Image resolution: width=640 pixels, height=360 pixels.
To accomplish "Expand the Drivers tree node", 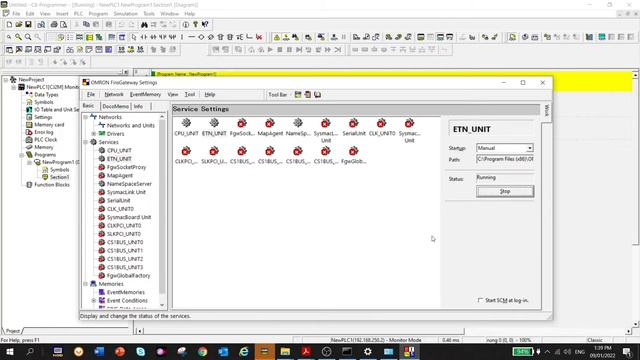I will point(94,134).
